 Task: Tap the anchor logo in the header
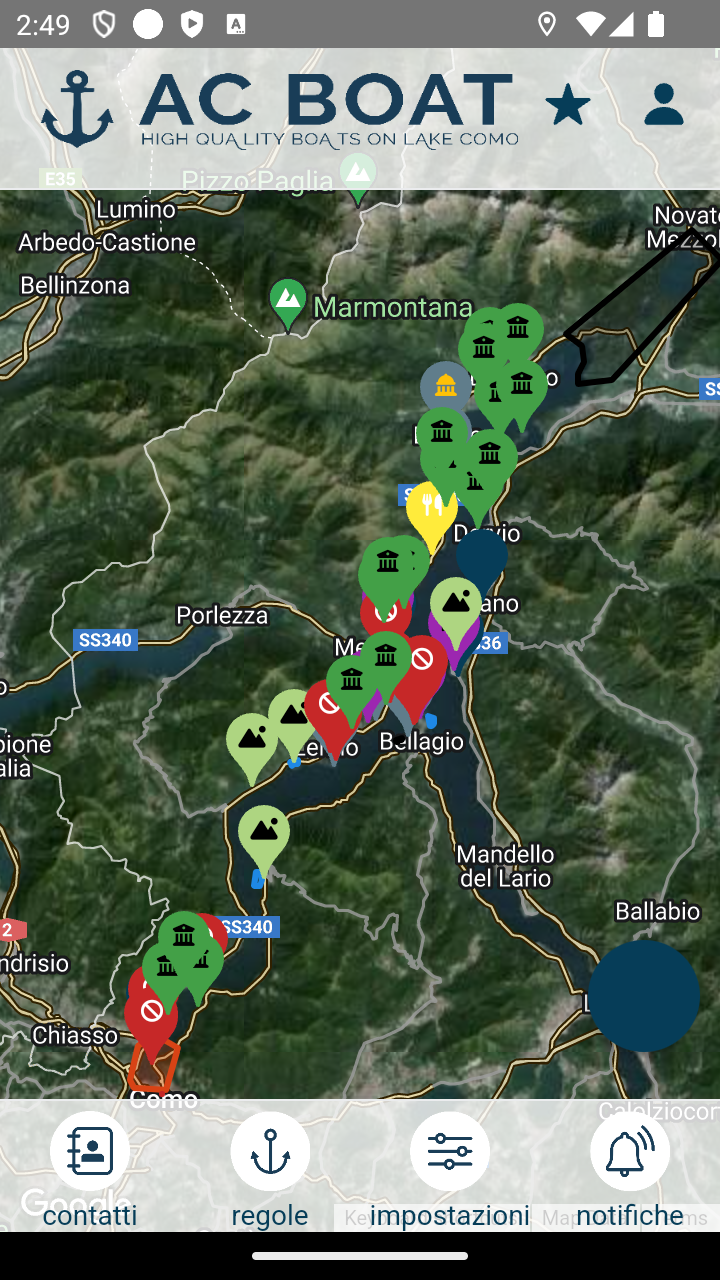pyautogui.click(x=77, y=109)
